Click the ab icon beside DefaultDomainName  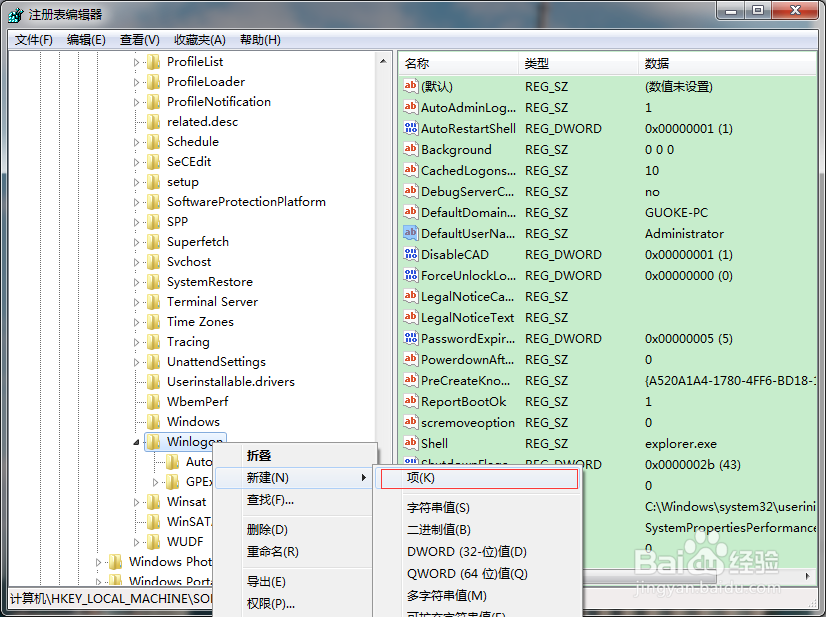click(410, 212)
